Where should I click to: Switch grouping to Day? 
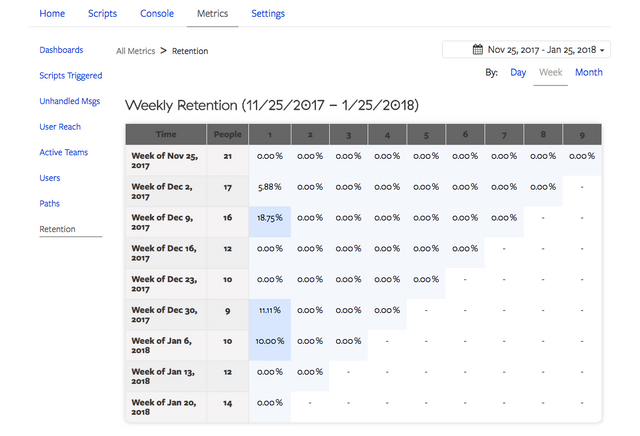click(x=518, y=73)
